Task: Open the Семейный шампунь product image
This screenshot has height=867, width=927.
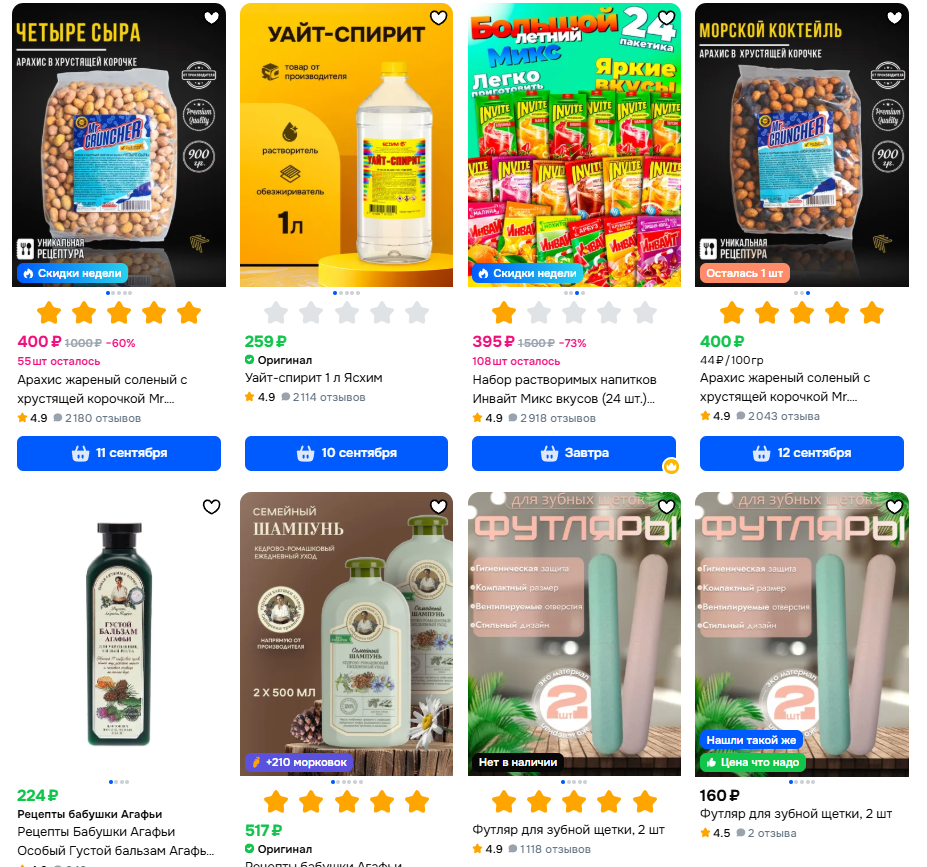Action: pos(346,634)
